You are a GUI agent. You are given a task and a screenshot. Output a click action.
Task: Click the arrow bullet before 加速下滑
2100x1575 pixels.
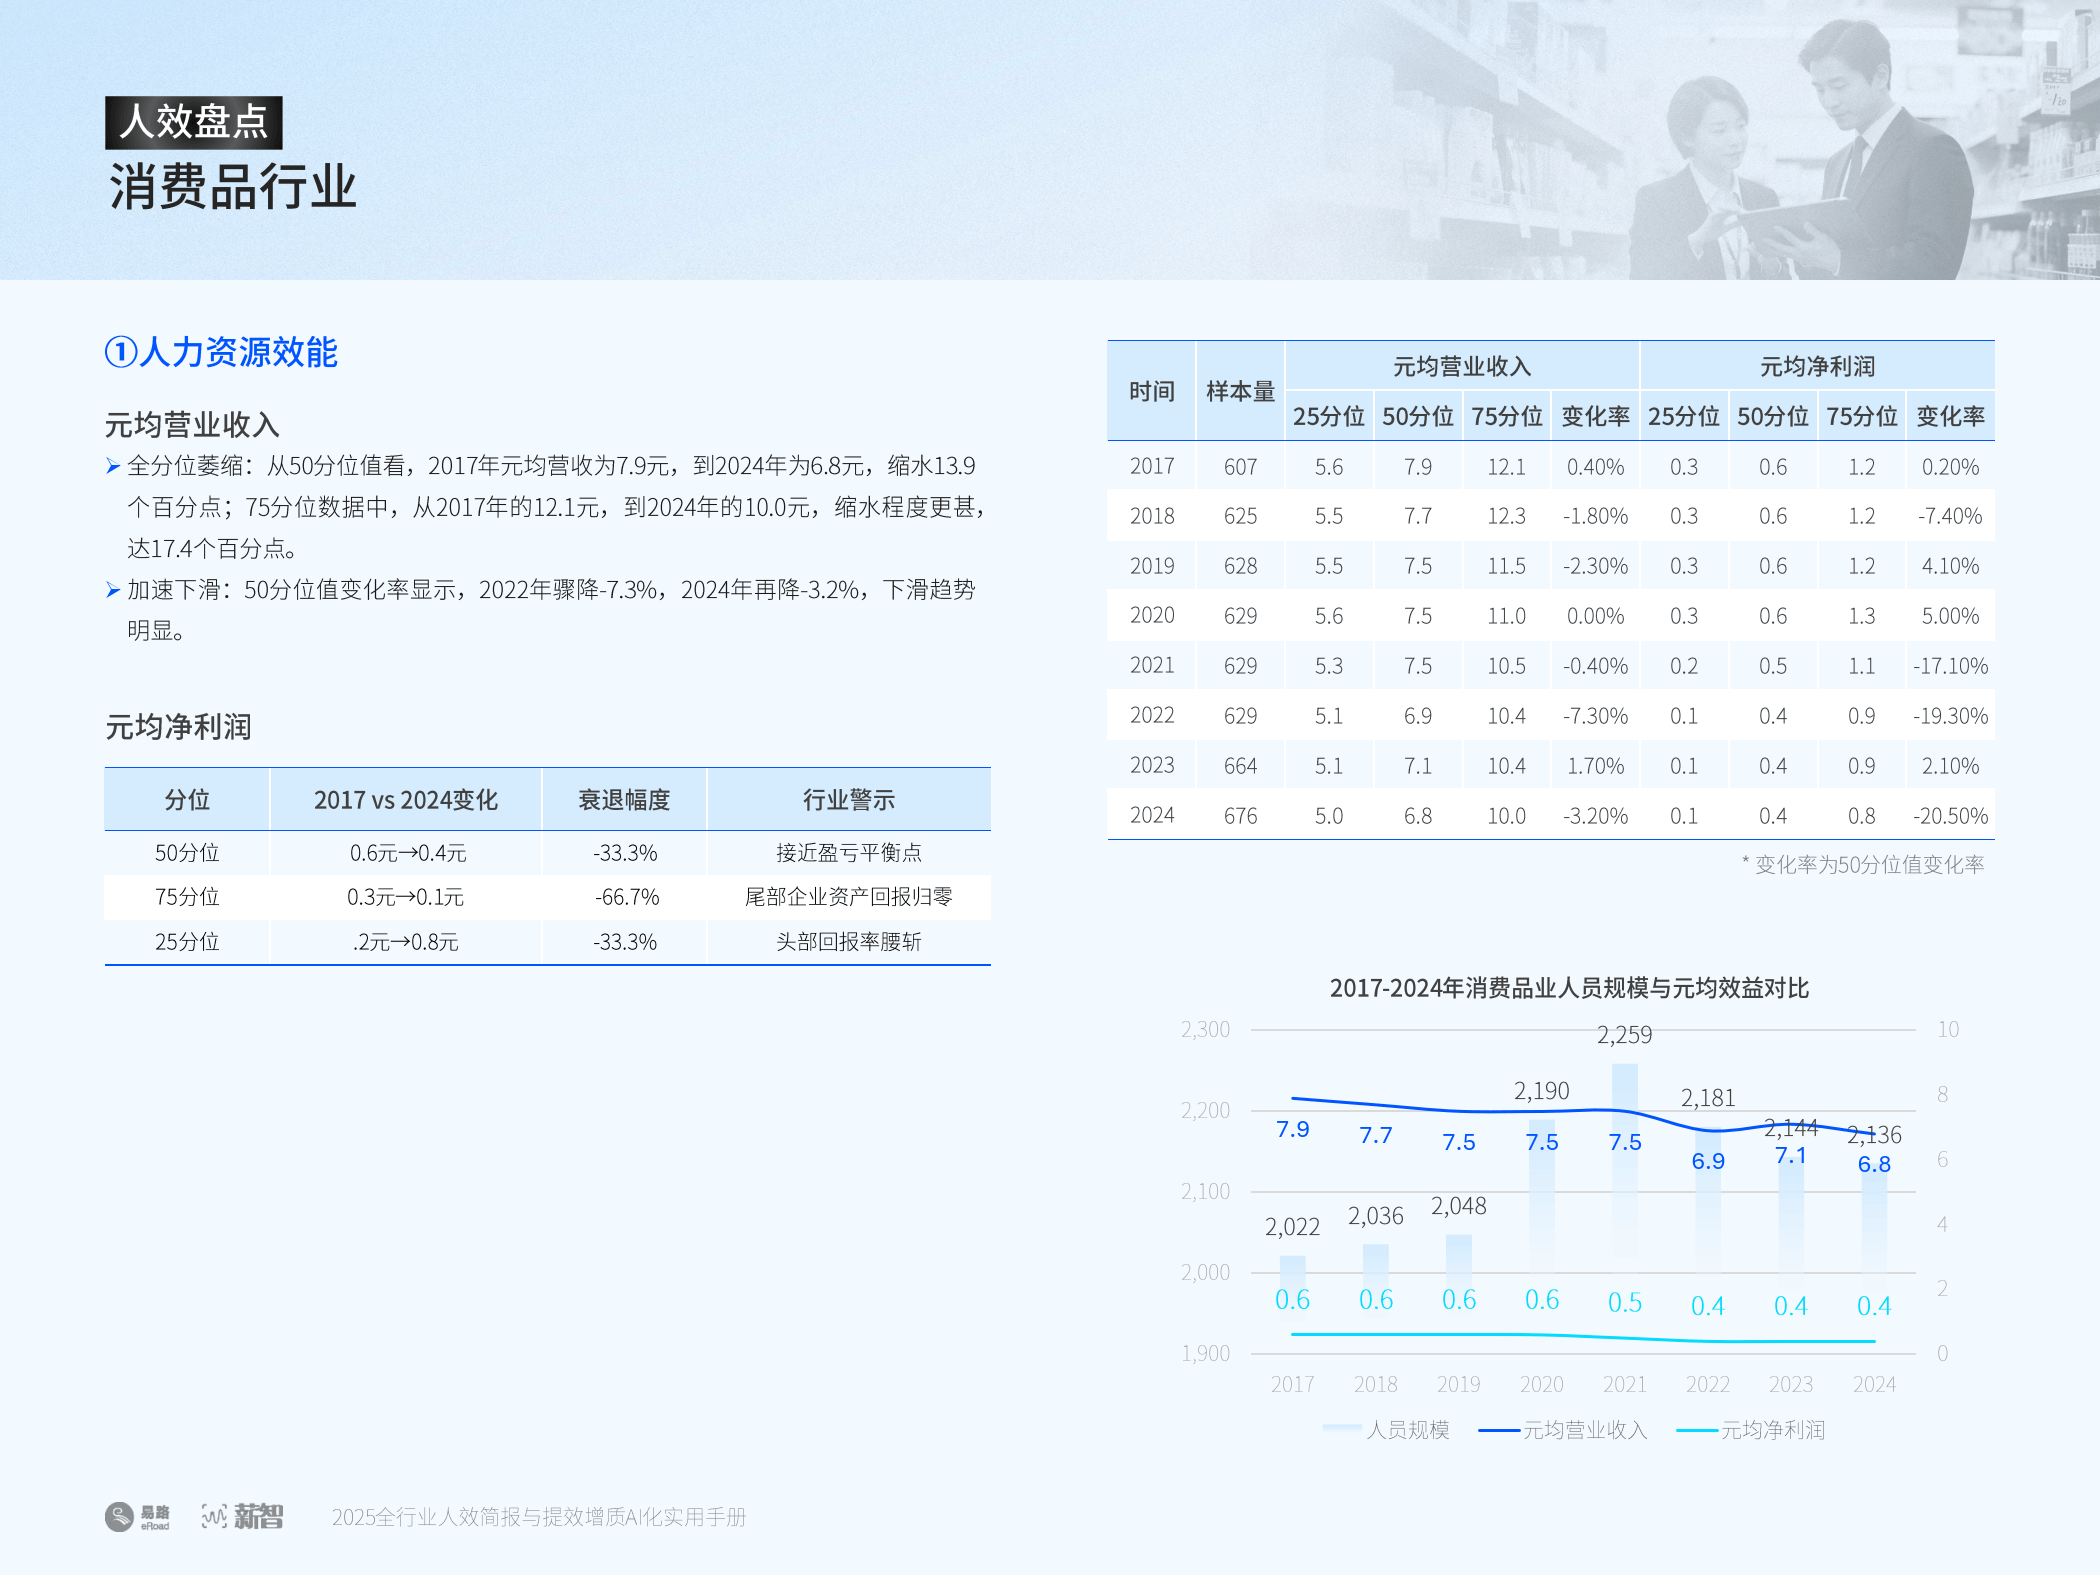pos(113,590)
